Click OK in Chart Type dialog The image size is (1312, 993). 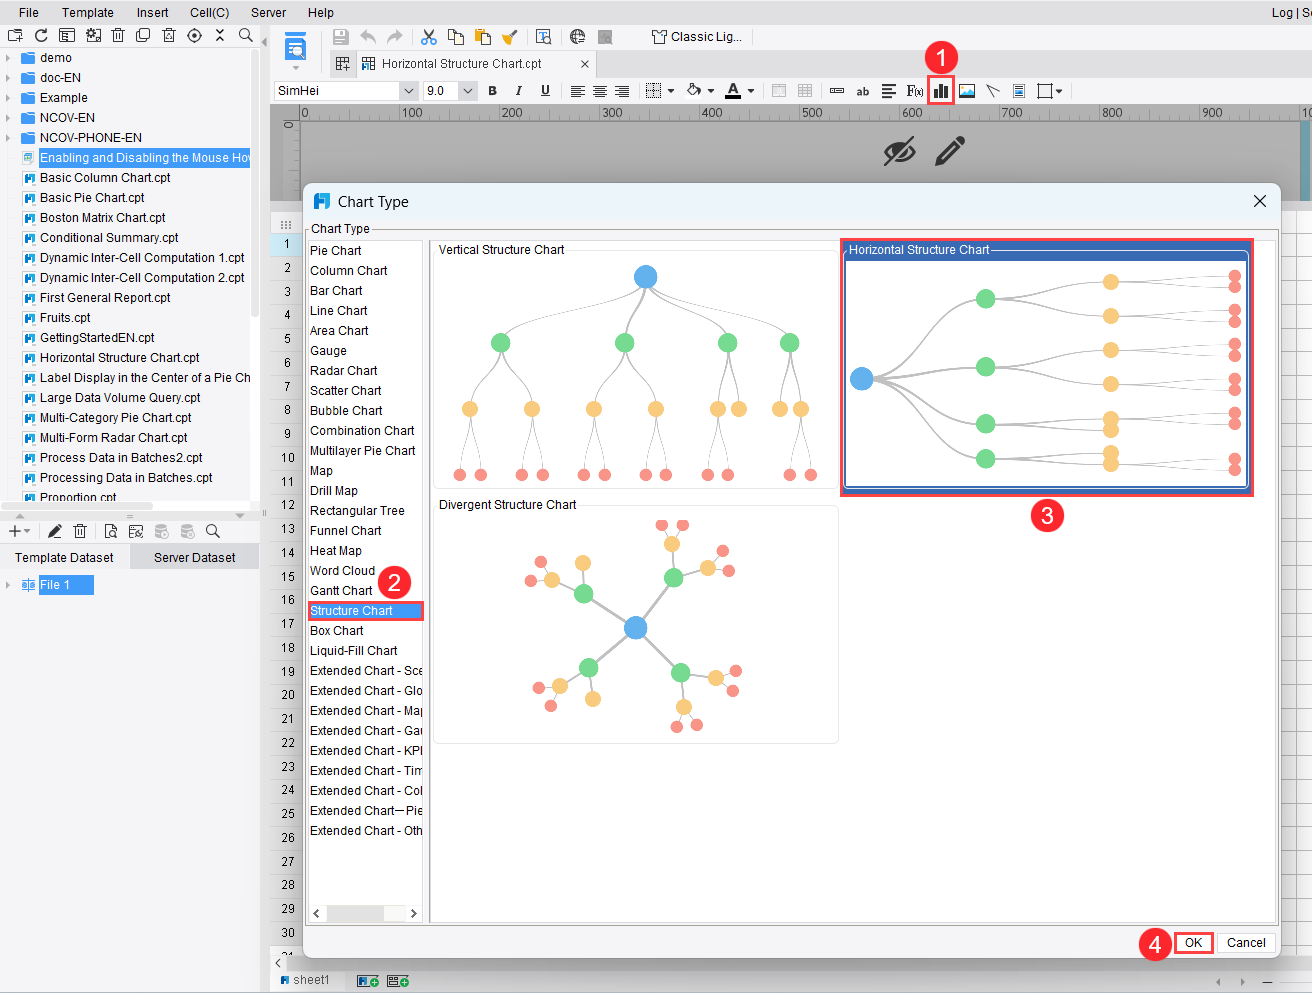(x=1193, y=943)
